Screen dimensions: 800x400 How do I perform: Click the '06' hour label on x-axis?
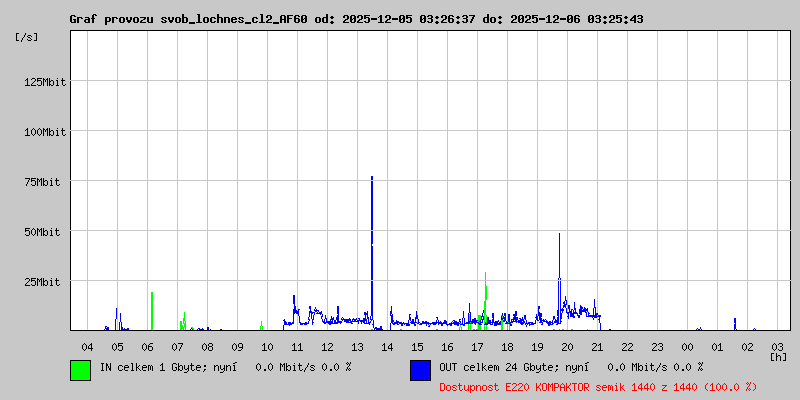pos(147,347)
